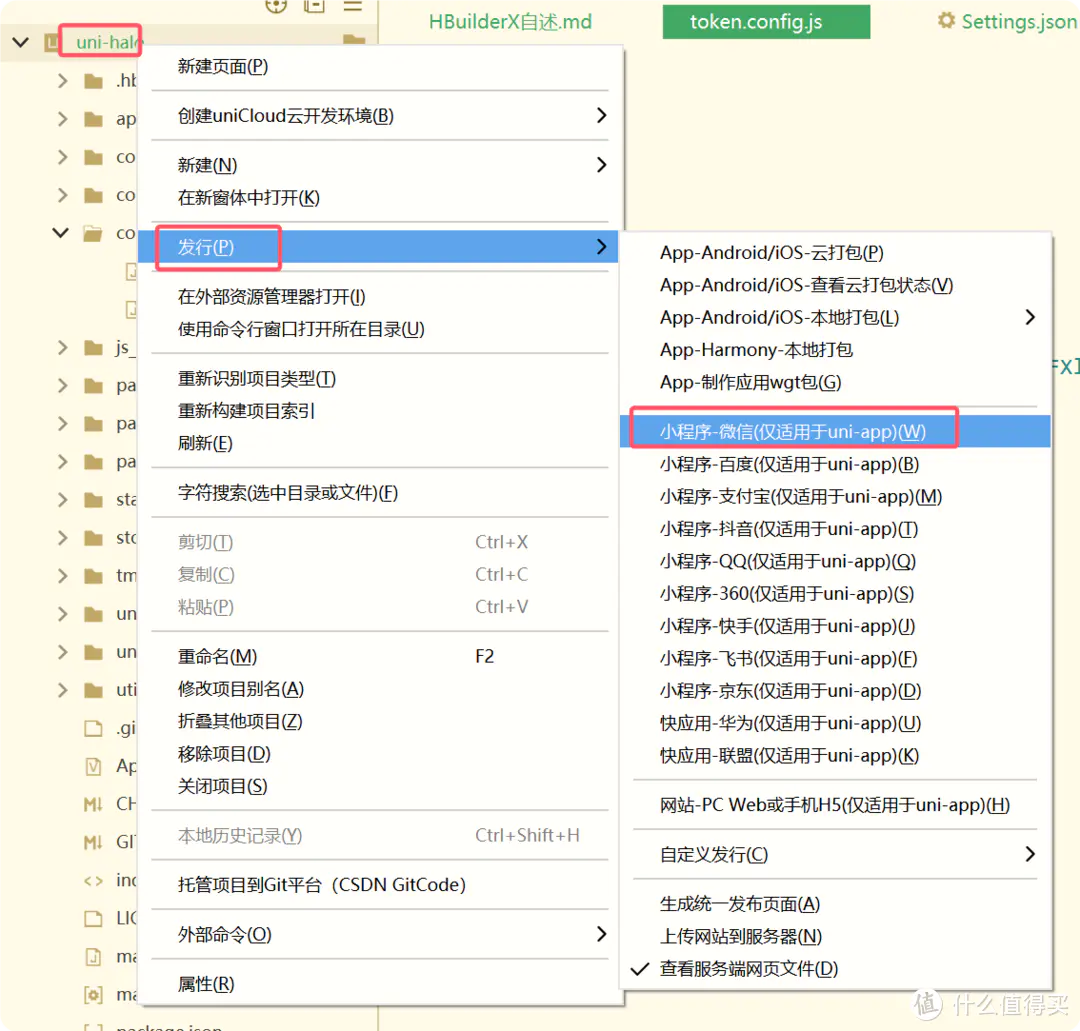The height and width of the screenshot is (1031, 1080).
Task: Collapse the uni-halo project tree chevron
Action: click(19, 42)
